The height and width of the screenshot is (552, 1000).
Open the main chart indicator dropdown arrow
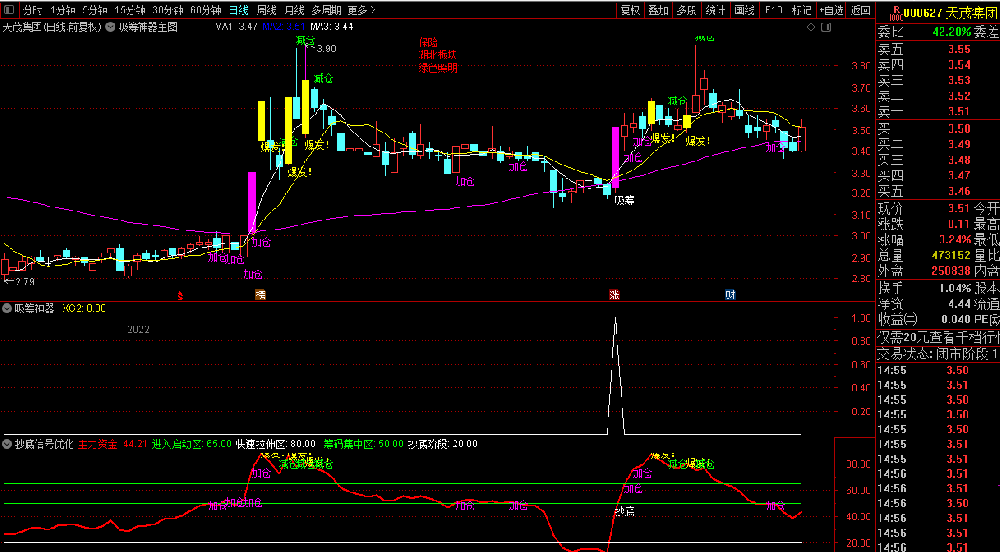click(x=108, y=28)
